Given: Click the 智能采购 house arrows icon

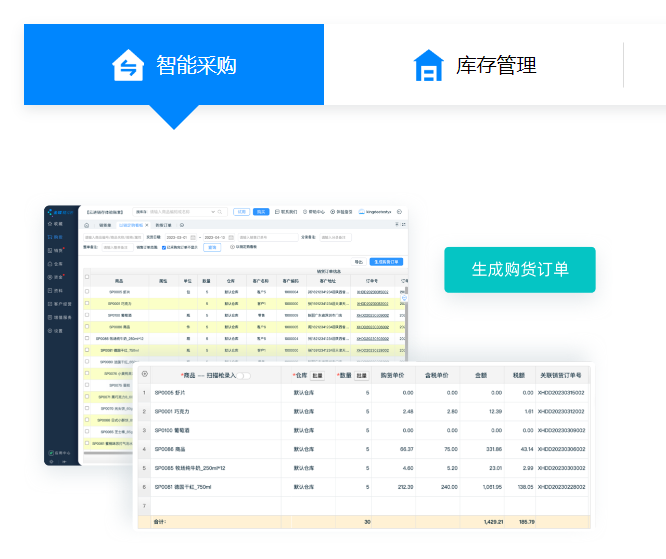Looking at the screenshot, I should click(x=128, y=65).
